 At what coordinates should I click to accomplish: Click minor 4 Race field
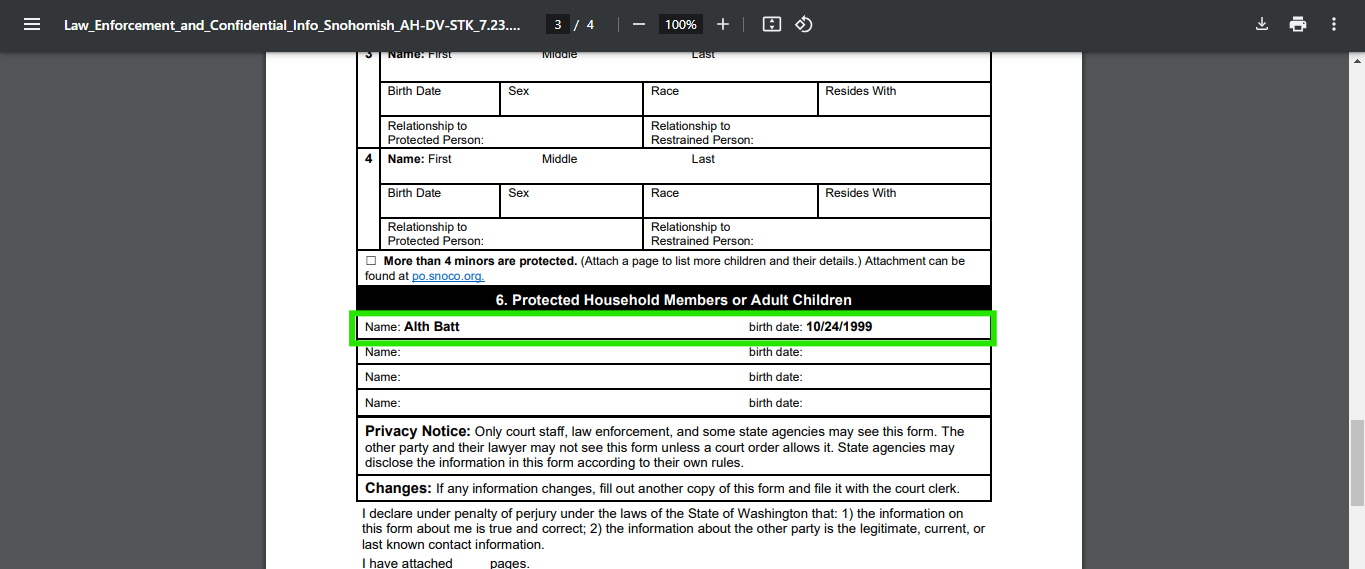point(730,201)
